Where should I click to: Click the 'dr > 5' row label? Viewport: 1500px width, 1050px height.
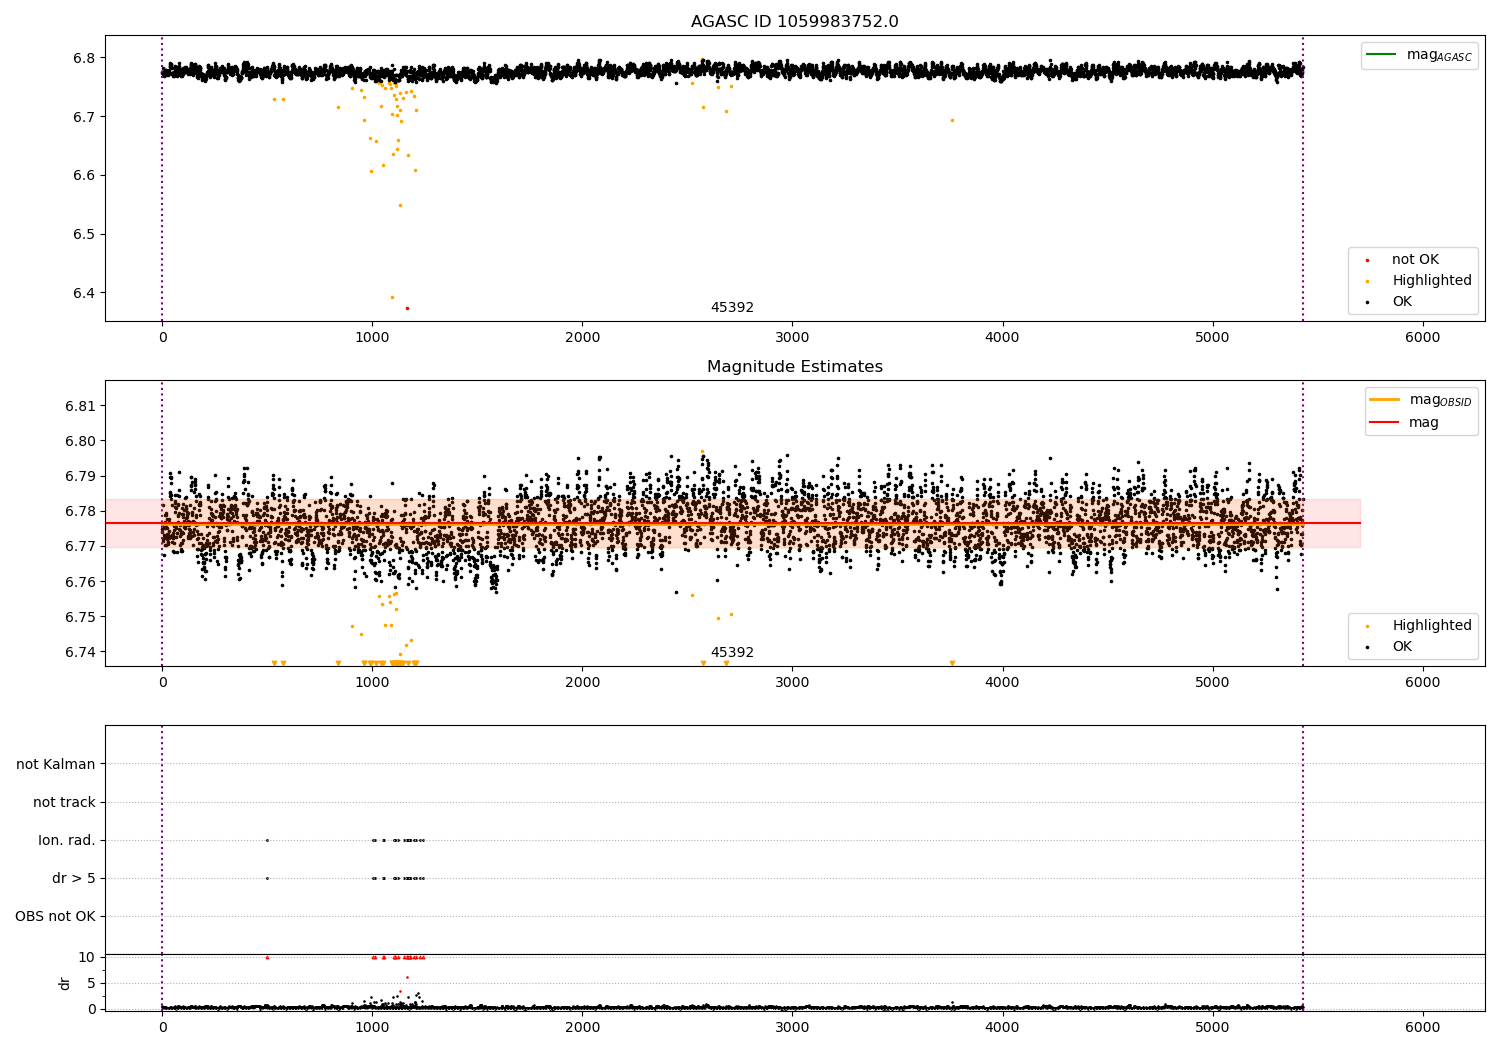point(74,879)
